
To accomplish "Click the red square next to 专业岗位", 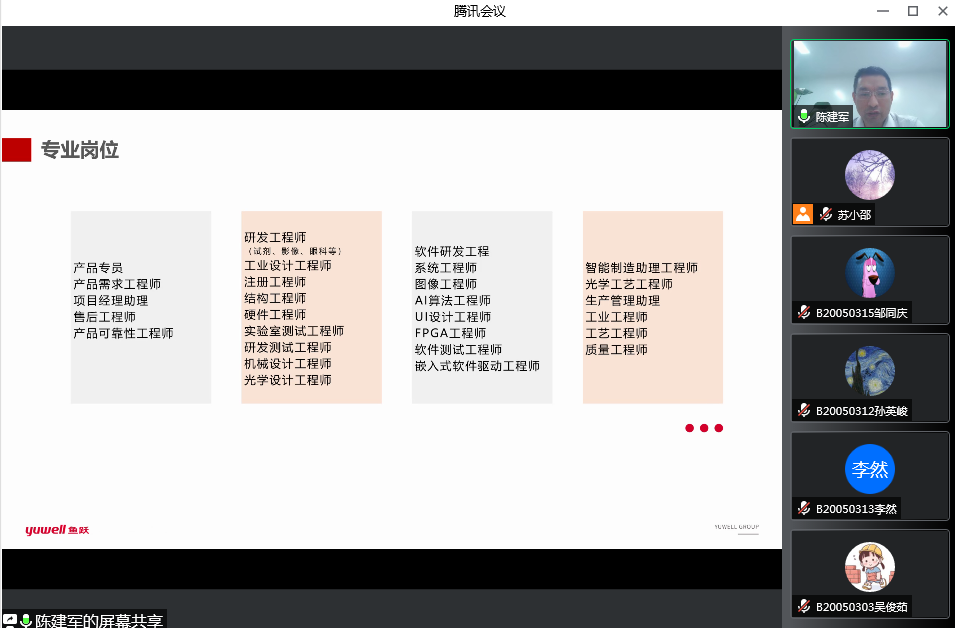I will coord(17,150).
